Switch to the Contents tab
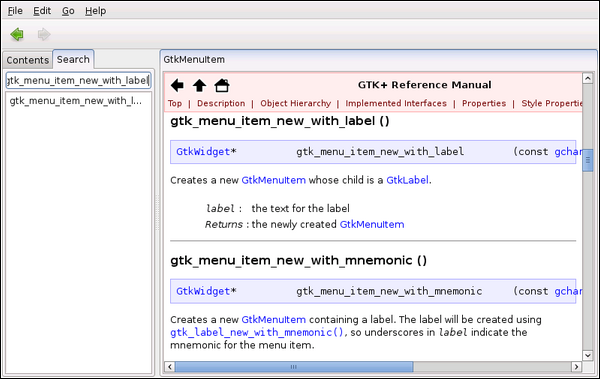Screen dimensions: 600x379 [x=28, y=60]
